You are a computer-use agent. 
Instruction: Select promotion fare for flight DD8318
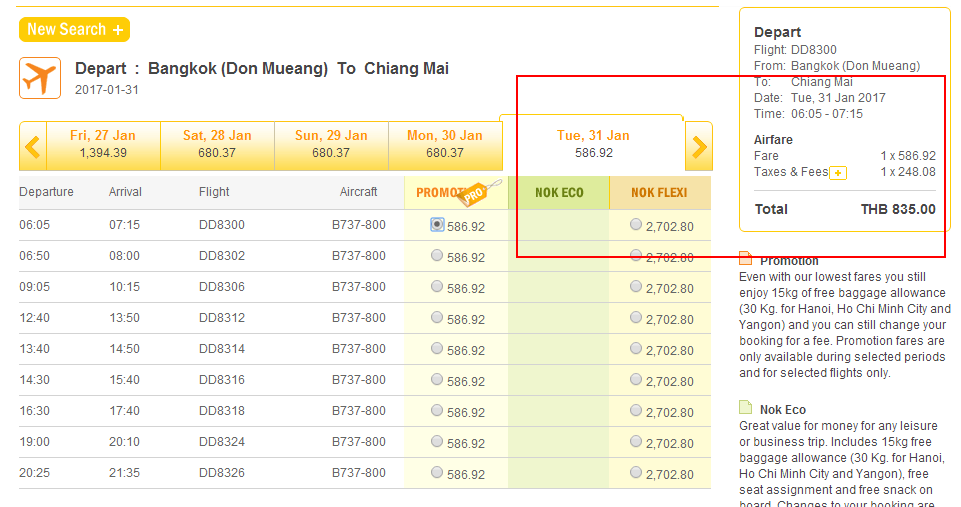click(436, 410)
